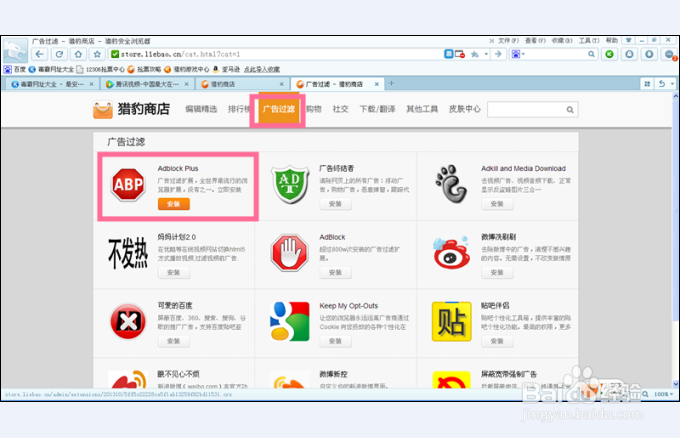
Task: Open the downloads arrow toolbar button
Action: tap(649, 54)
